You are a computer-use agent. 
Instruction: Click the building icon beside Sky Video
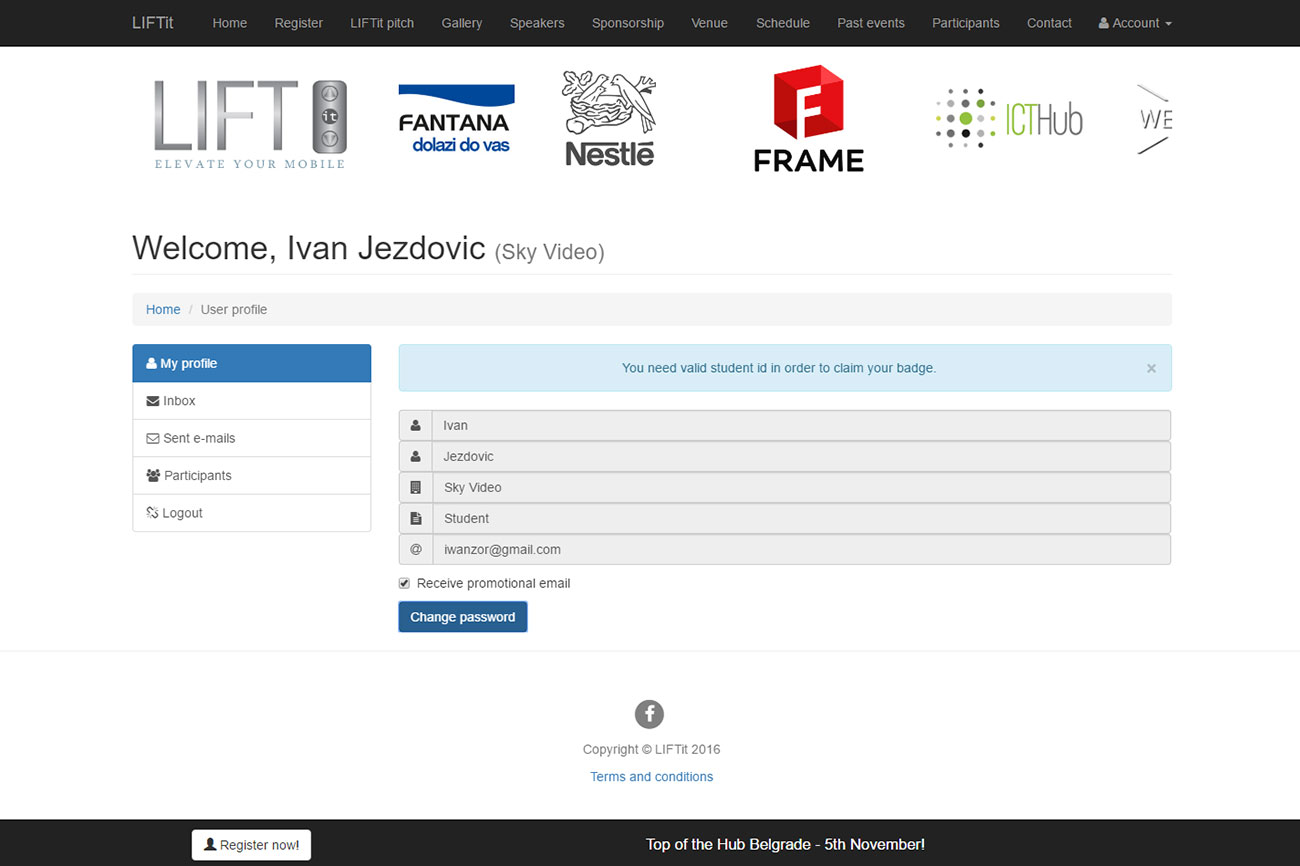(415, 487)
